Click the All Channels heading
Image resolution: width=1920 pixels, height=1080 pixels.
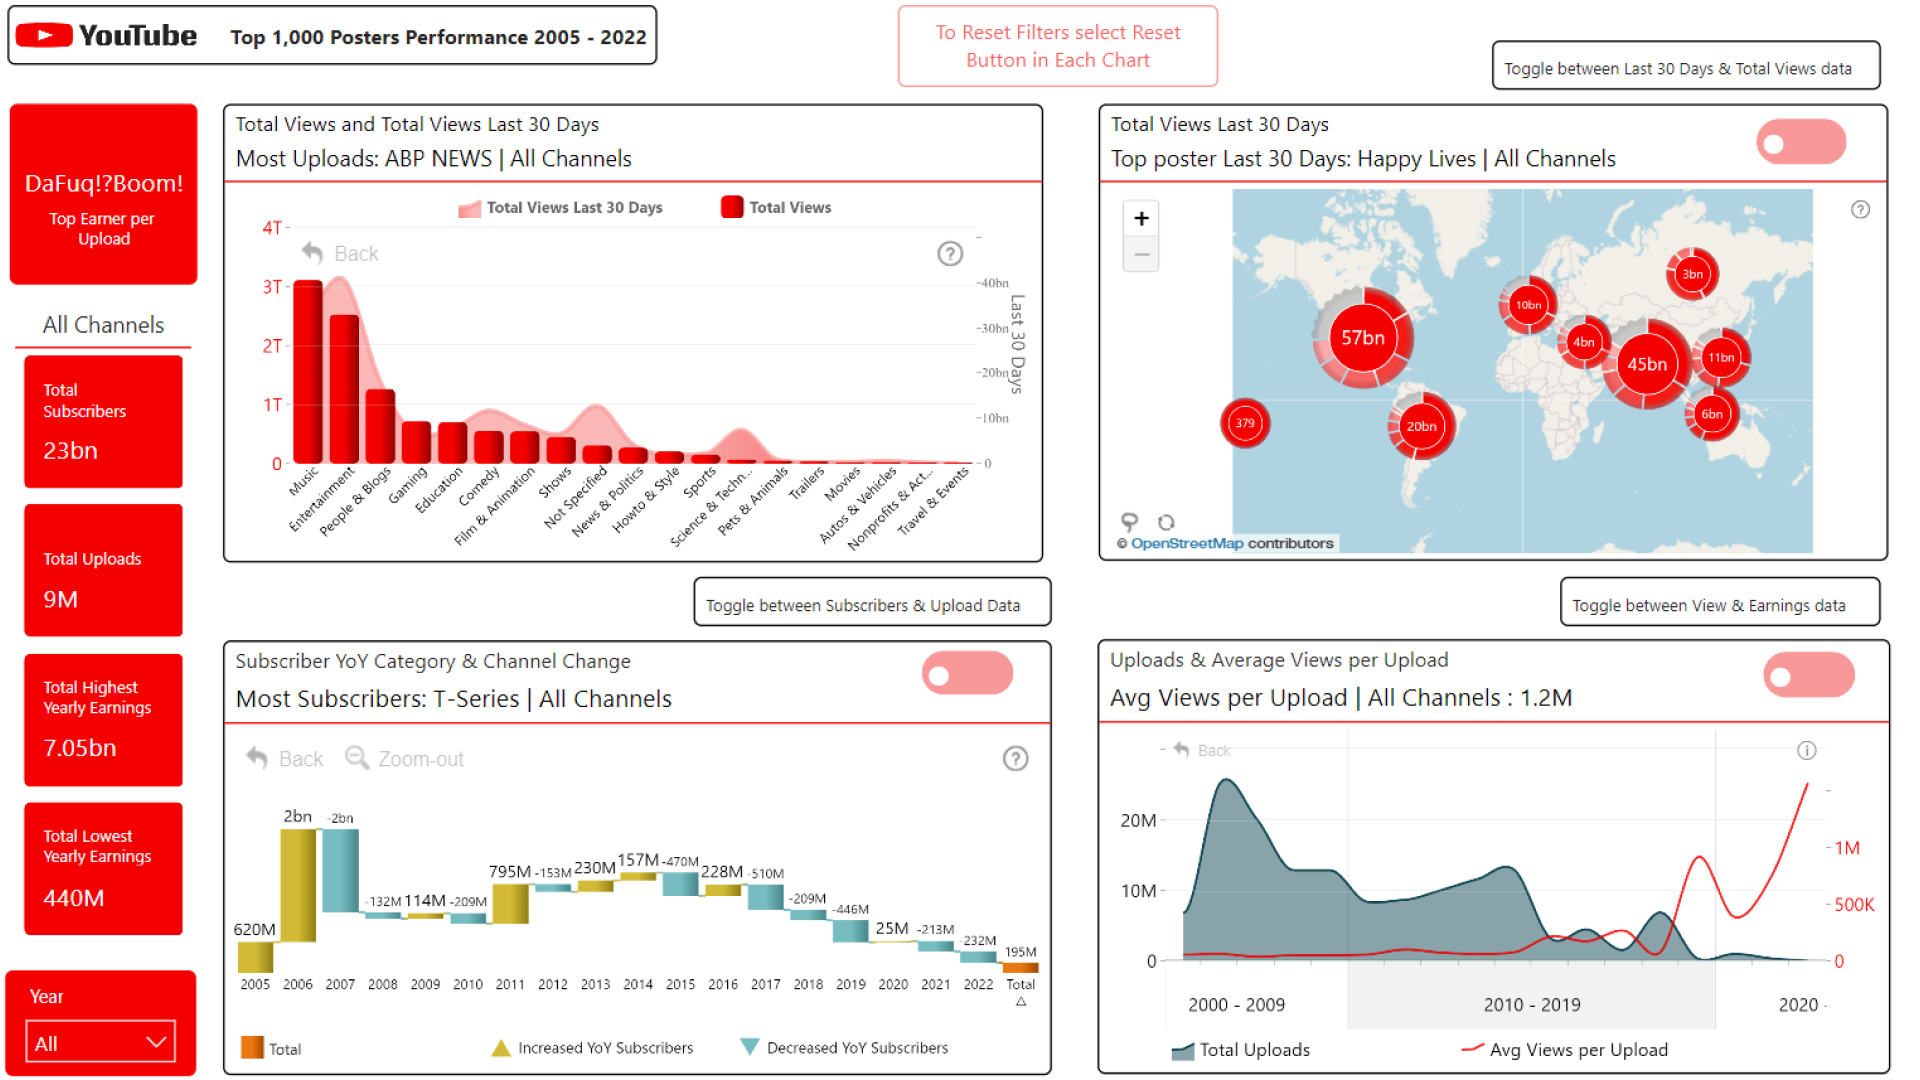point(103,325)
